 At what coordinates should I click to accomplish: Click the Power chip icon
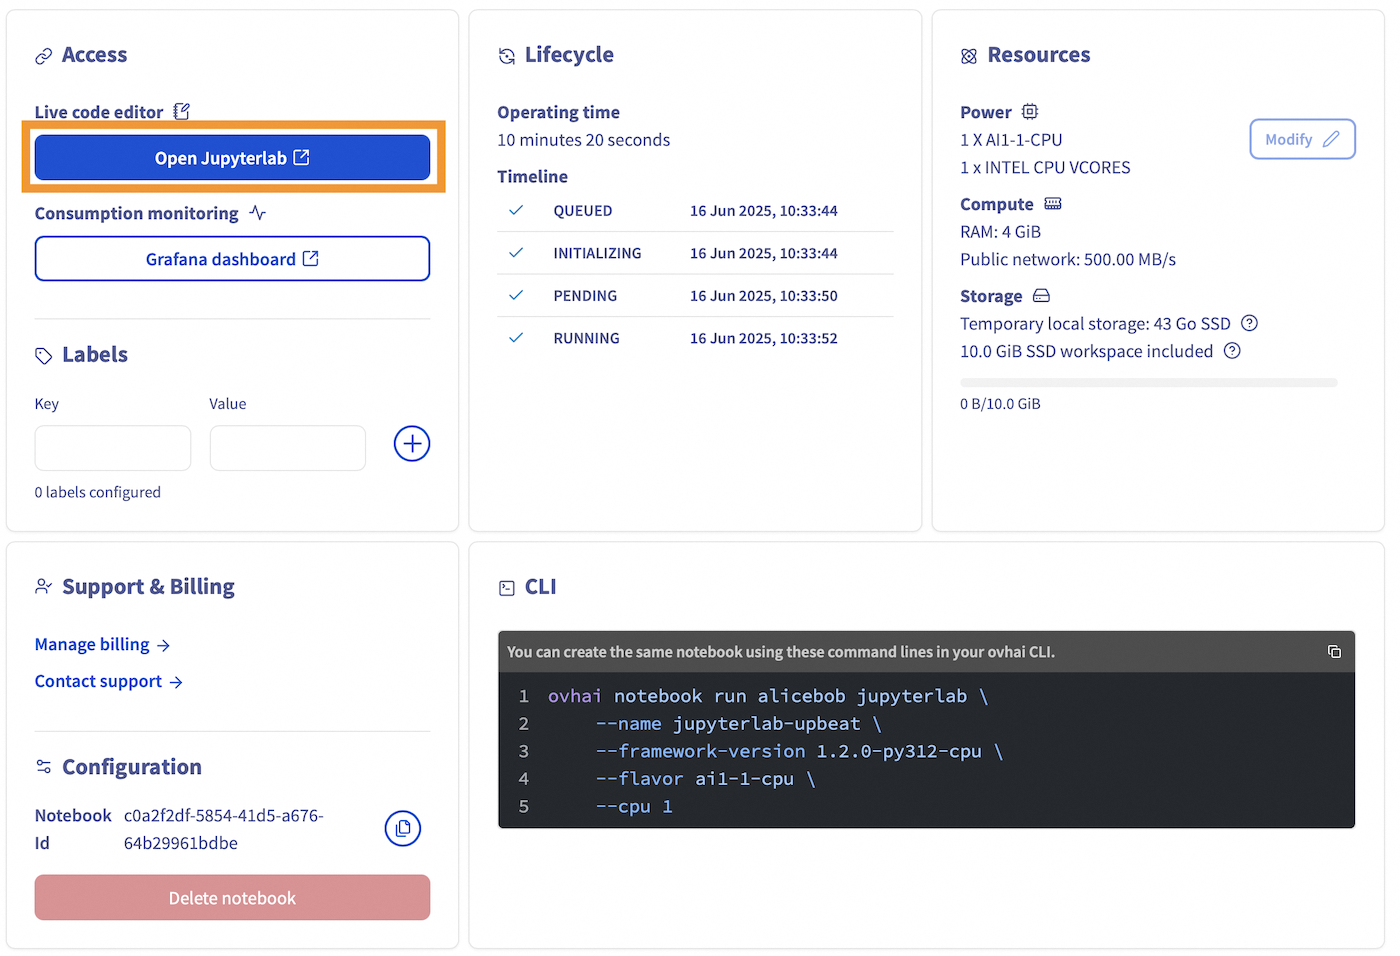(1030, 111)
